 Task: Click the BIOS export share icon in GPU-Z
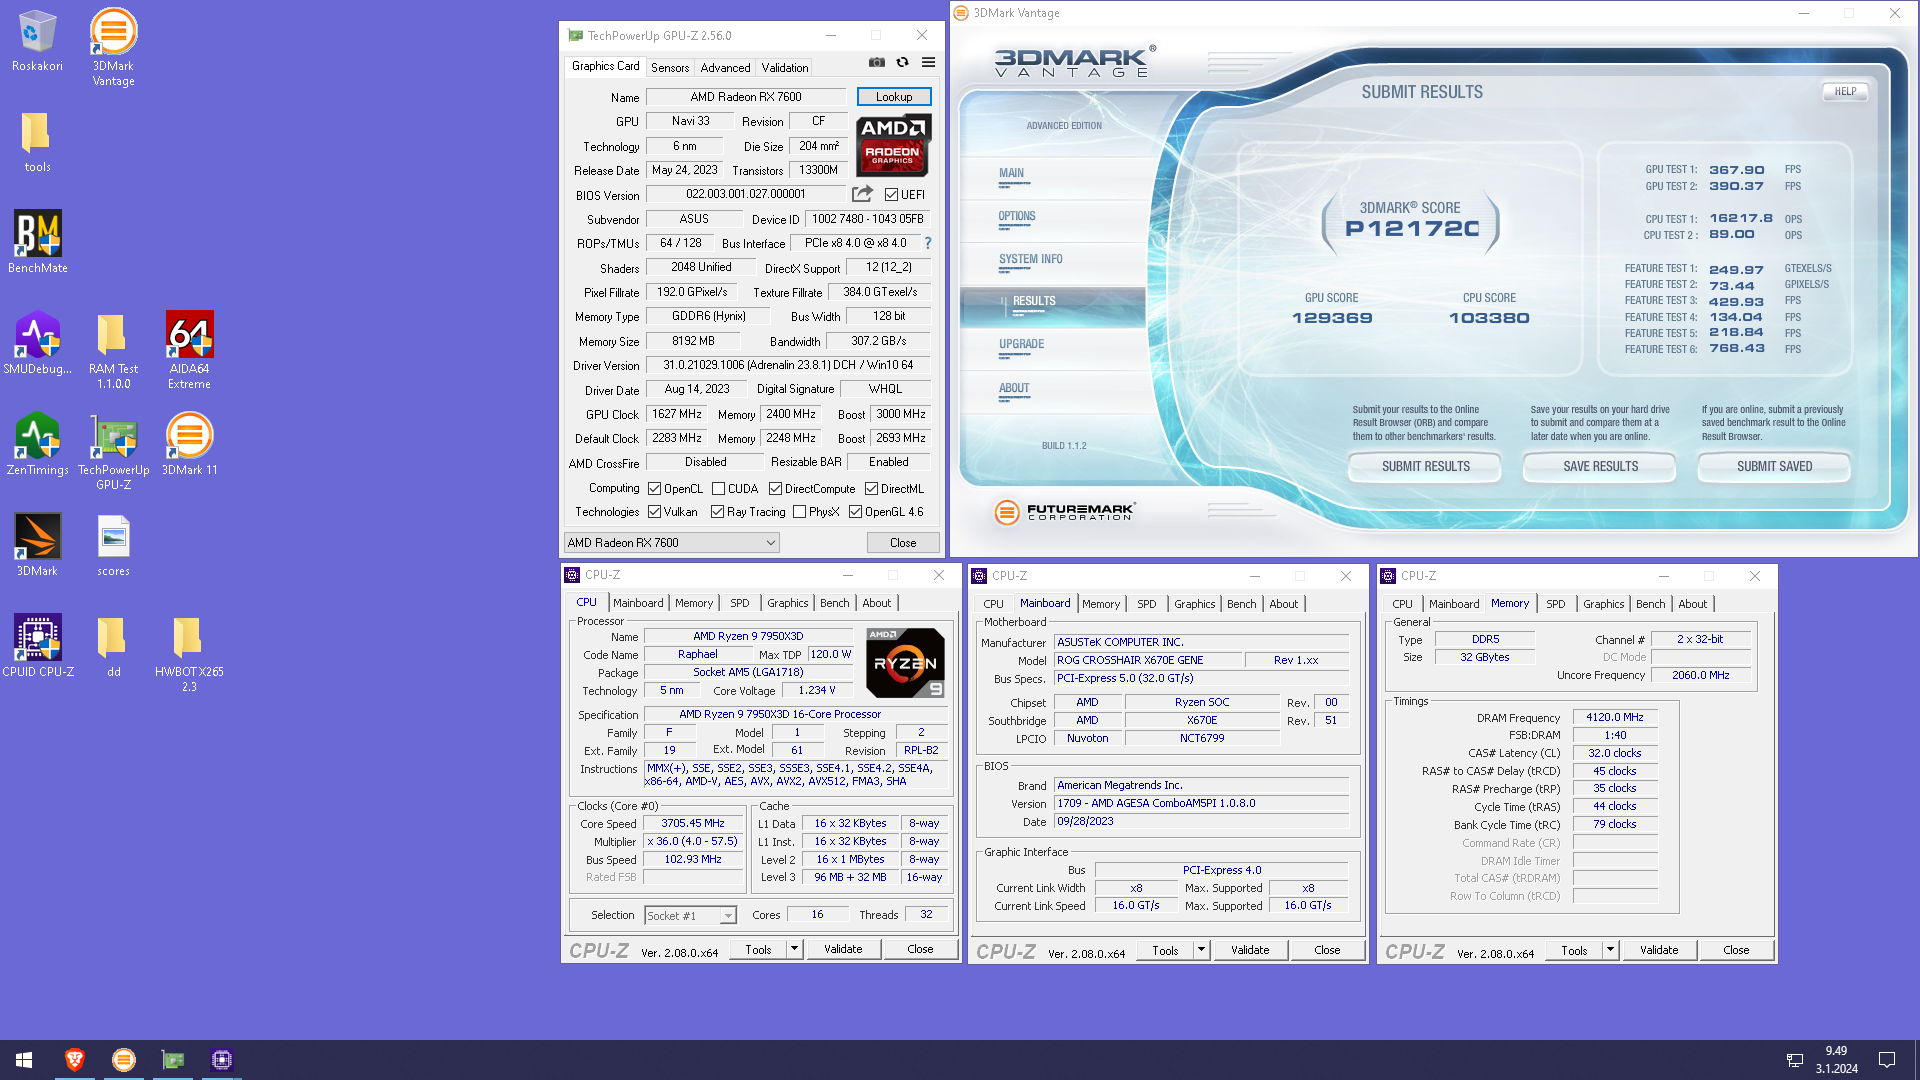pos(862,193)
